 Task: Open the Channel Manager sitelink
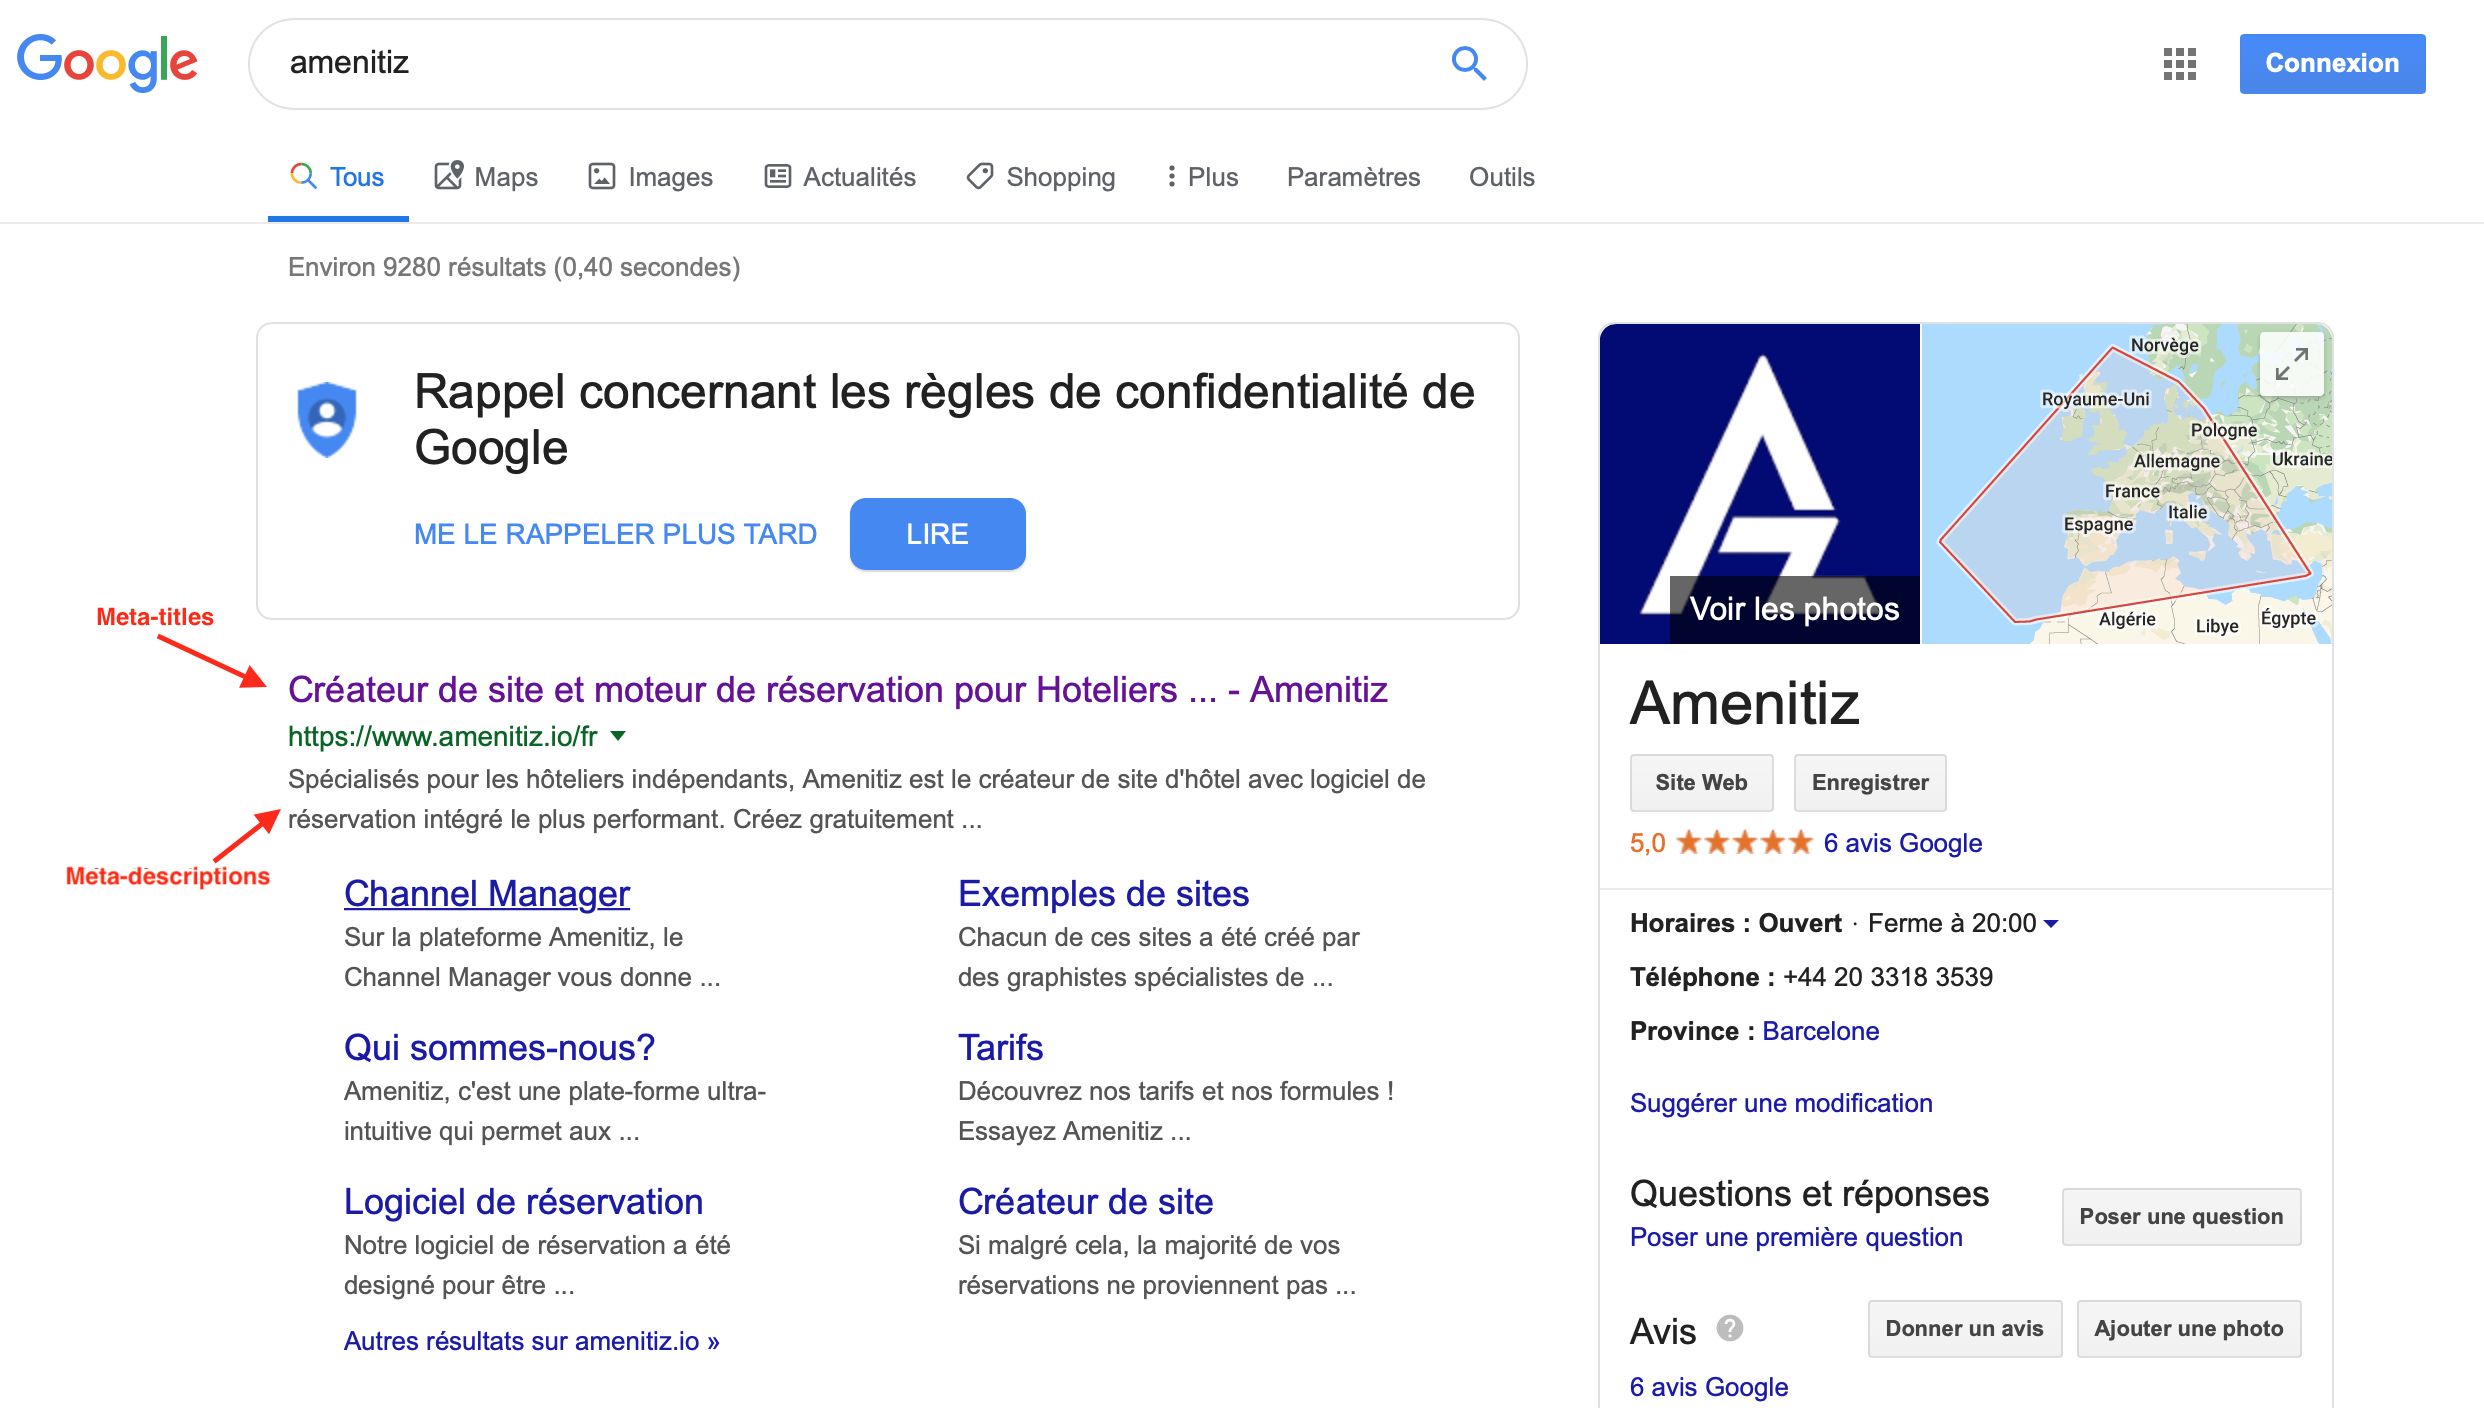(487, 894)
